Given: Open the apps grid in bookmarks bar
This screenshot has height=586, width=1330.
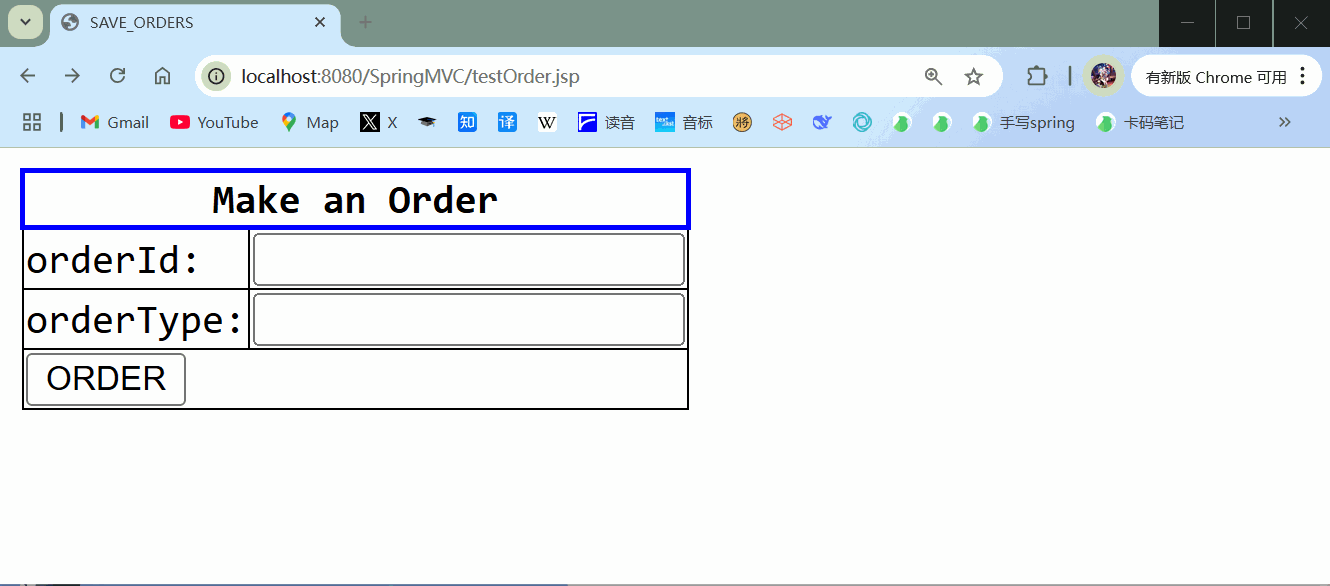Looking at the screenshot, I should tap(32, 122).
